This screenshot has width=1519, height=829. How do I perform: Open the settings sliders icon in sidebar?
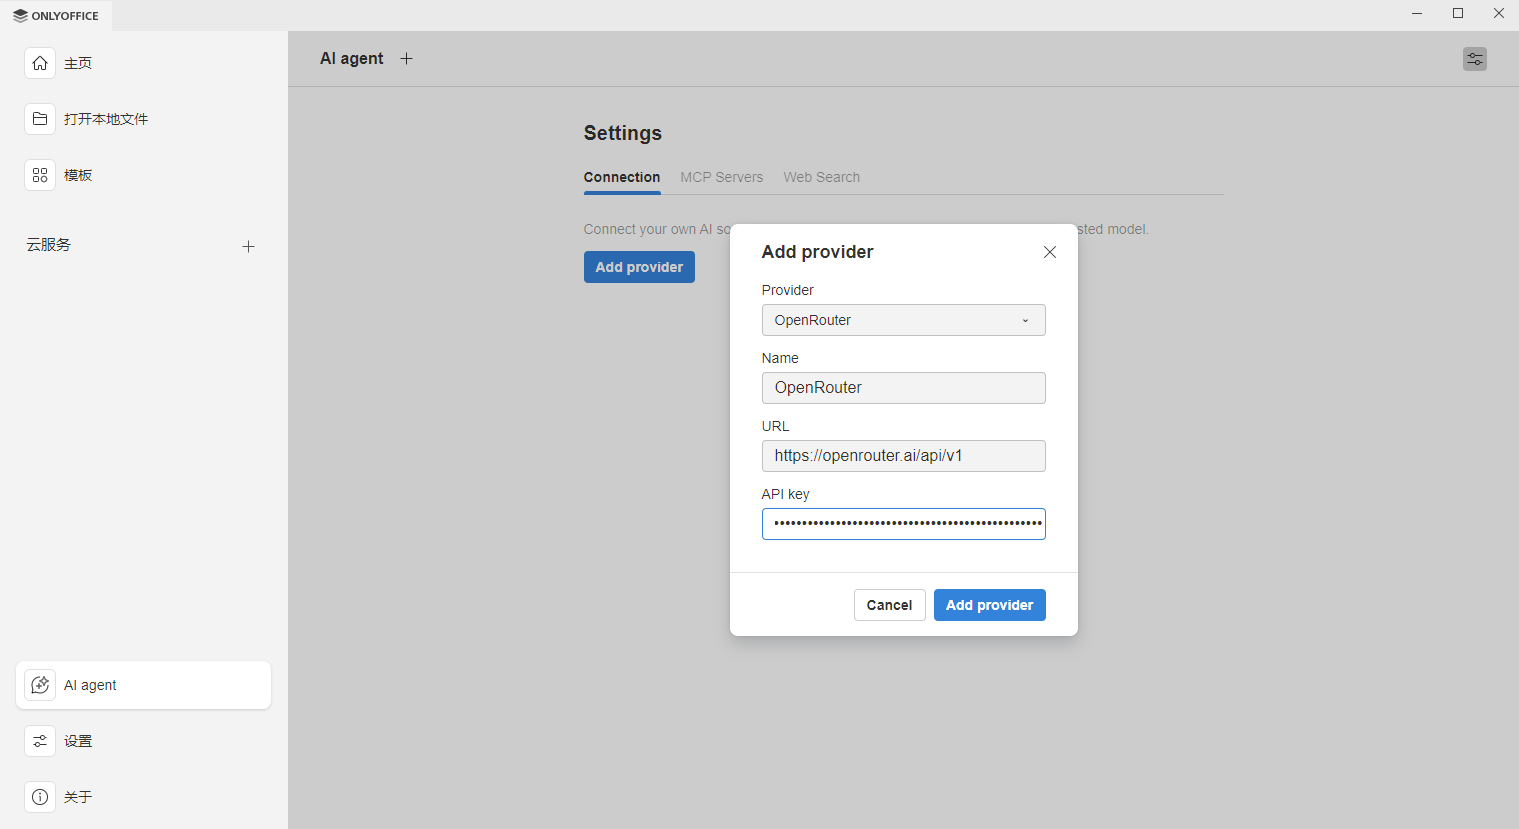tap(40, 741)
